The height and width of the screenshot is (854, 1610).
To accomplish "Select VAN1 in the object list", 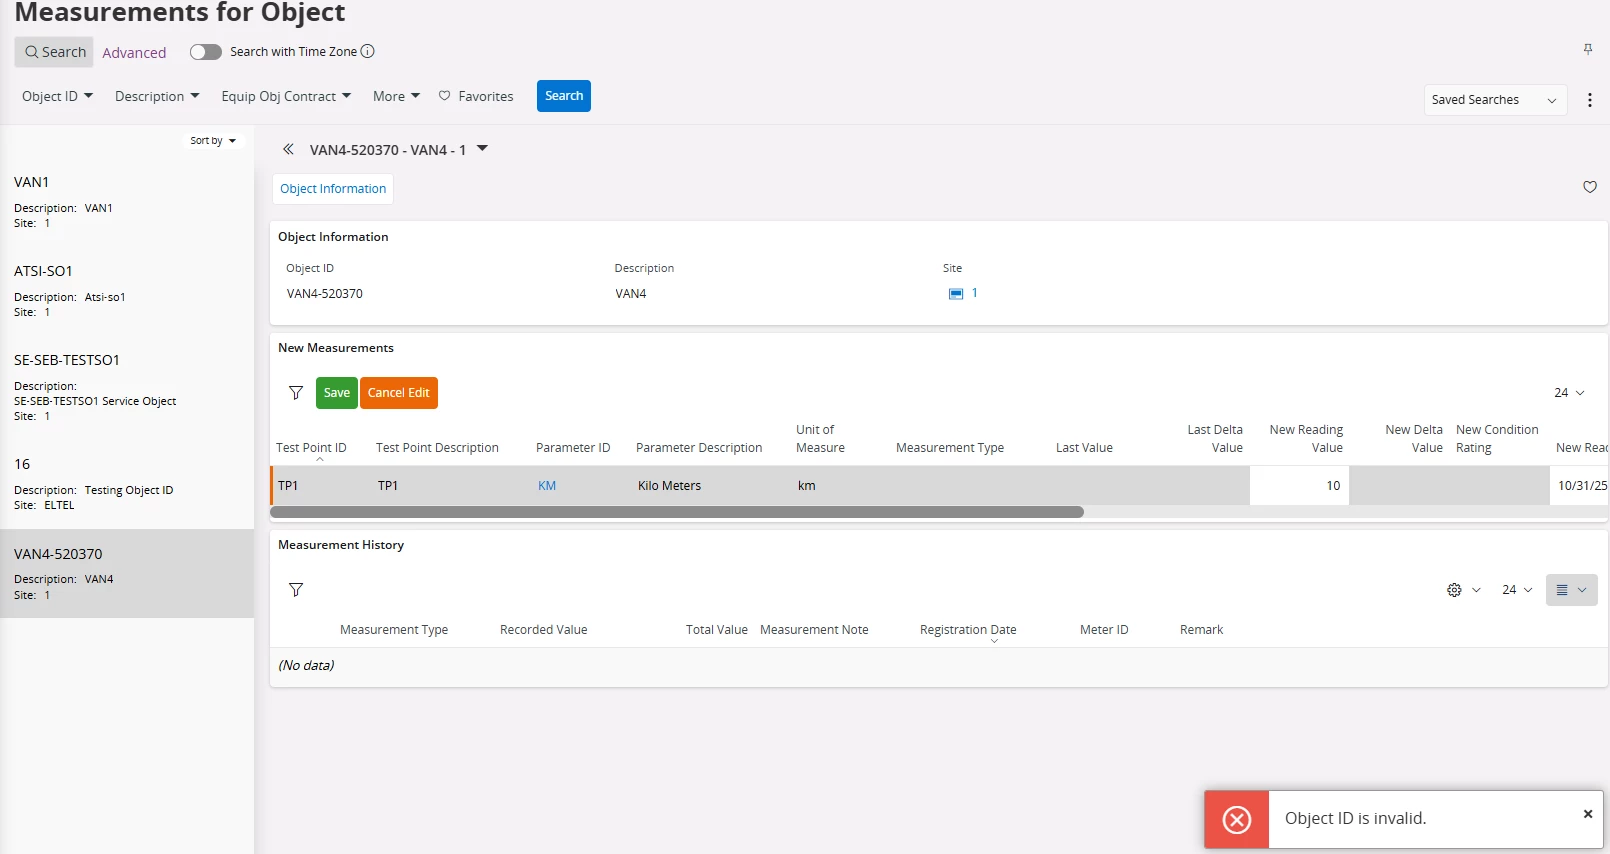I will [x=127, y=201].
